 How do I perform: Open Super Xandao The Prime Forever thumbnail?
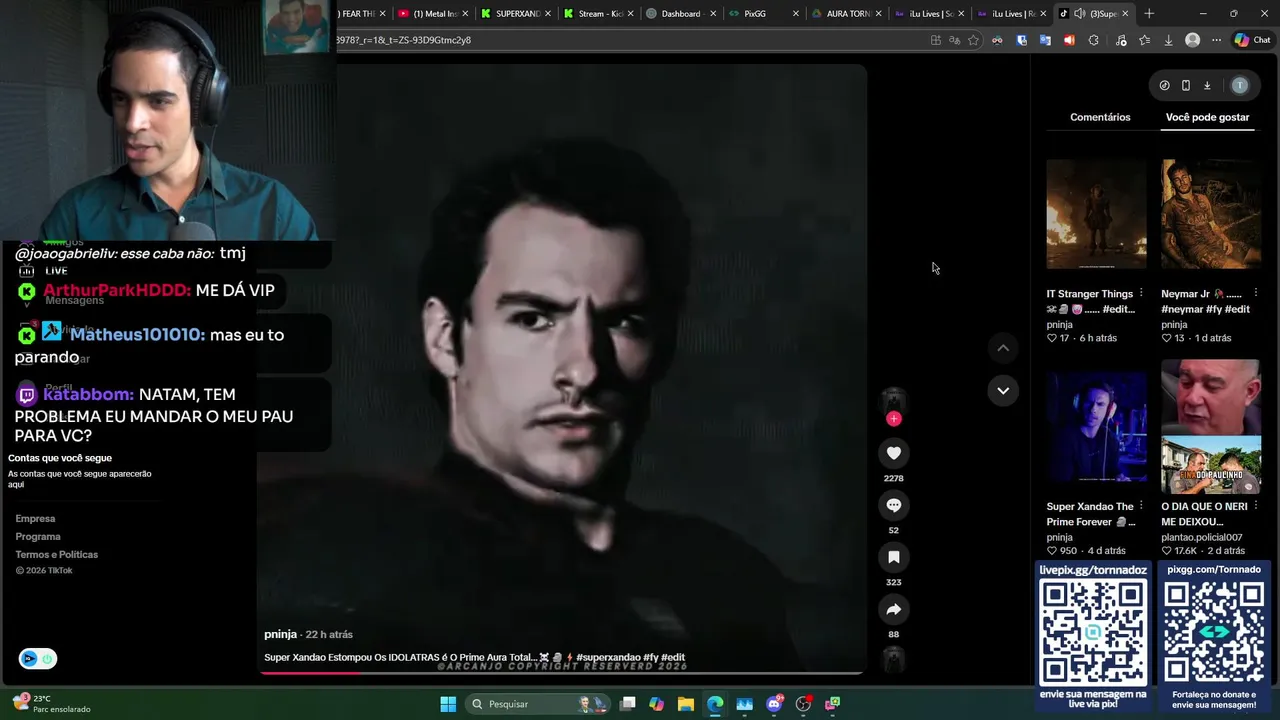1096,427
